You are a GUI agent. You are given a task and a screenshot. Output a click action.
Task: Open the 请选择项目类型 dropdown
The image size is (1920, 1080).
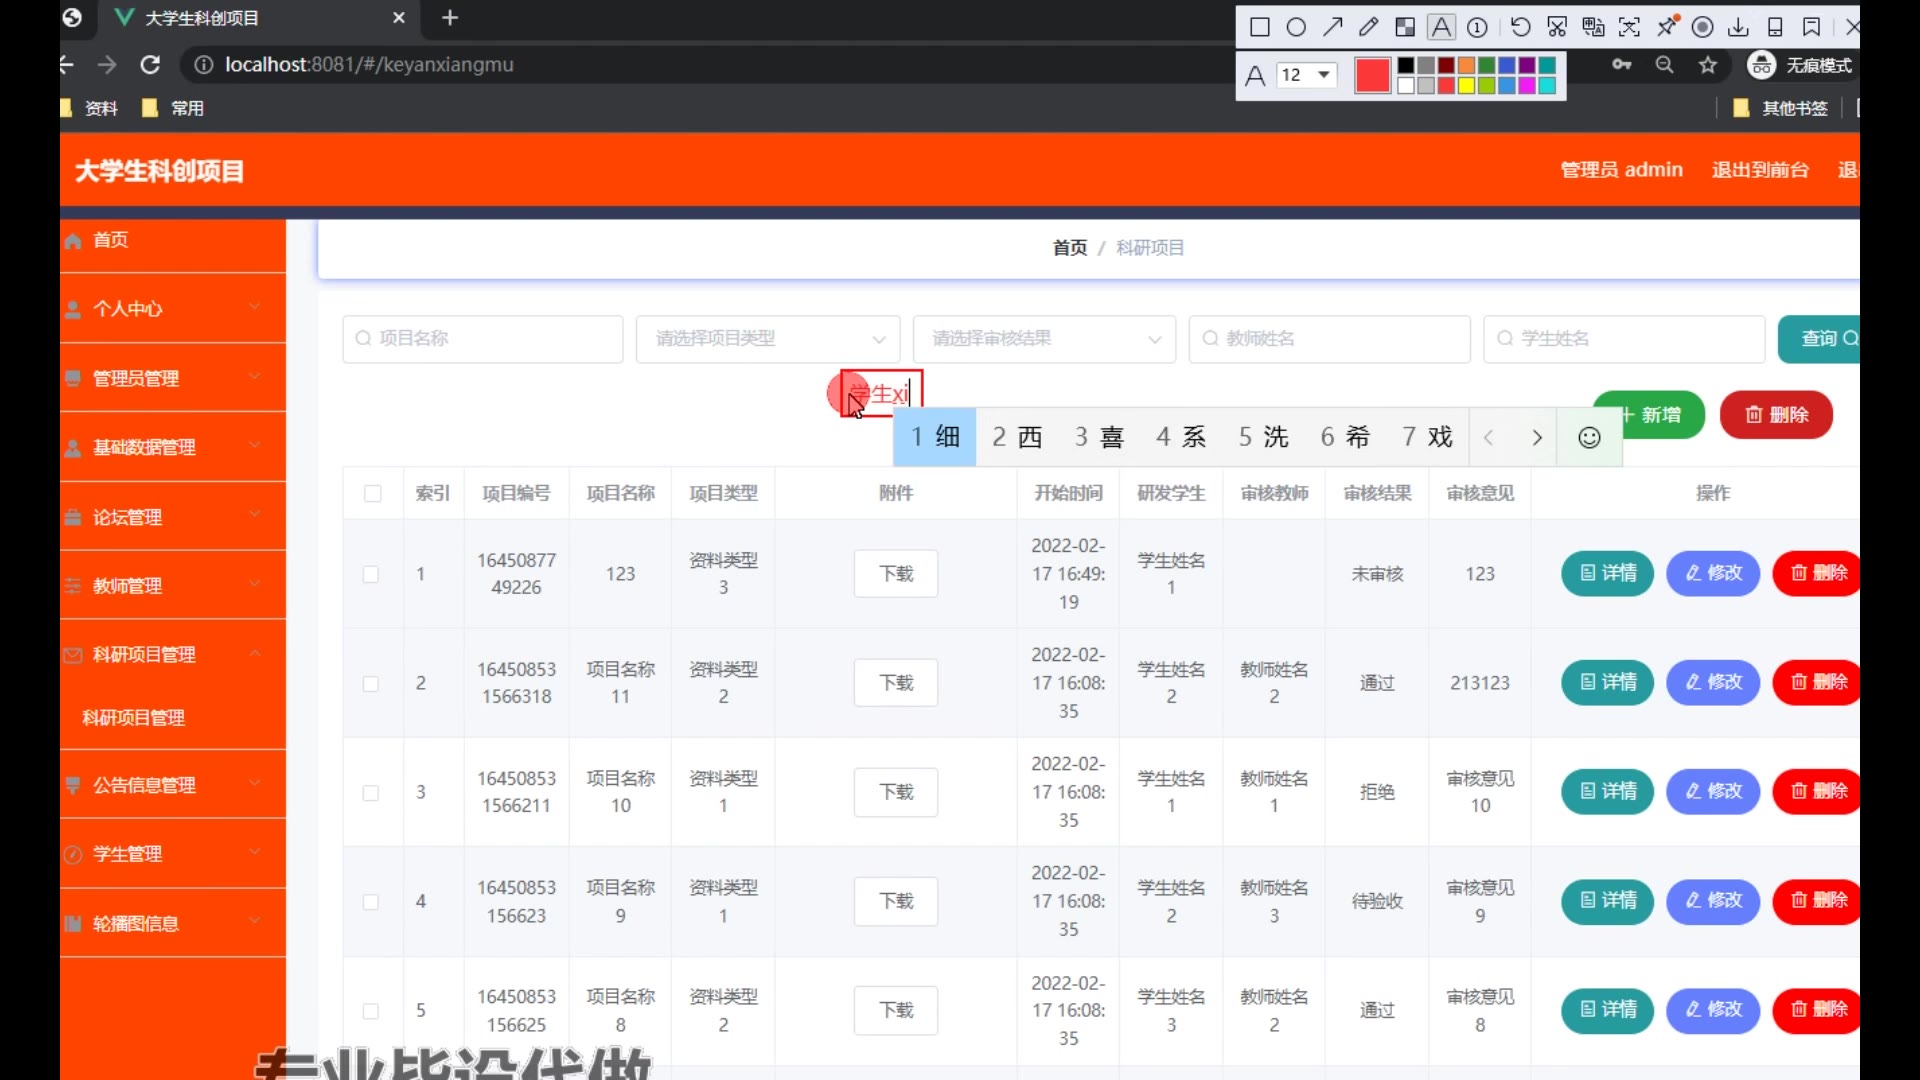[768, 339]
